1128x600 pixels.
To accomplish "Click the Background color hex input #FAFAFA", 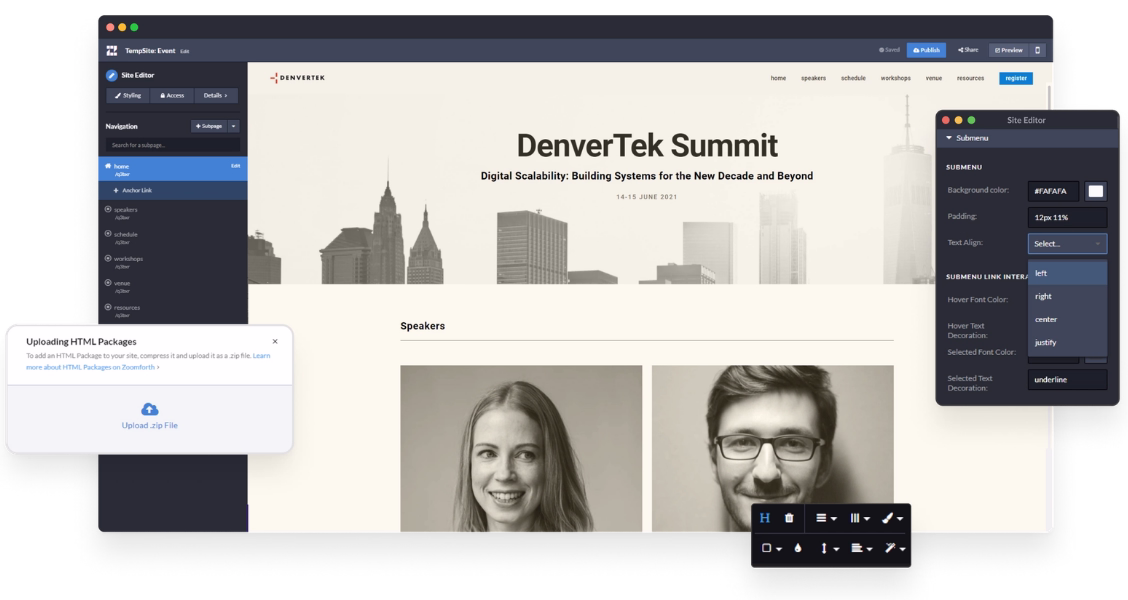I will 1053,191.
